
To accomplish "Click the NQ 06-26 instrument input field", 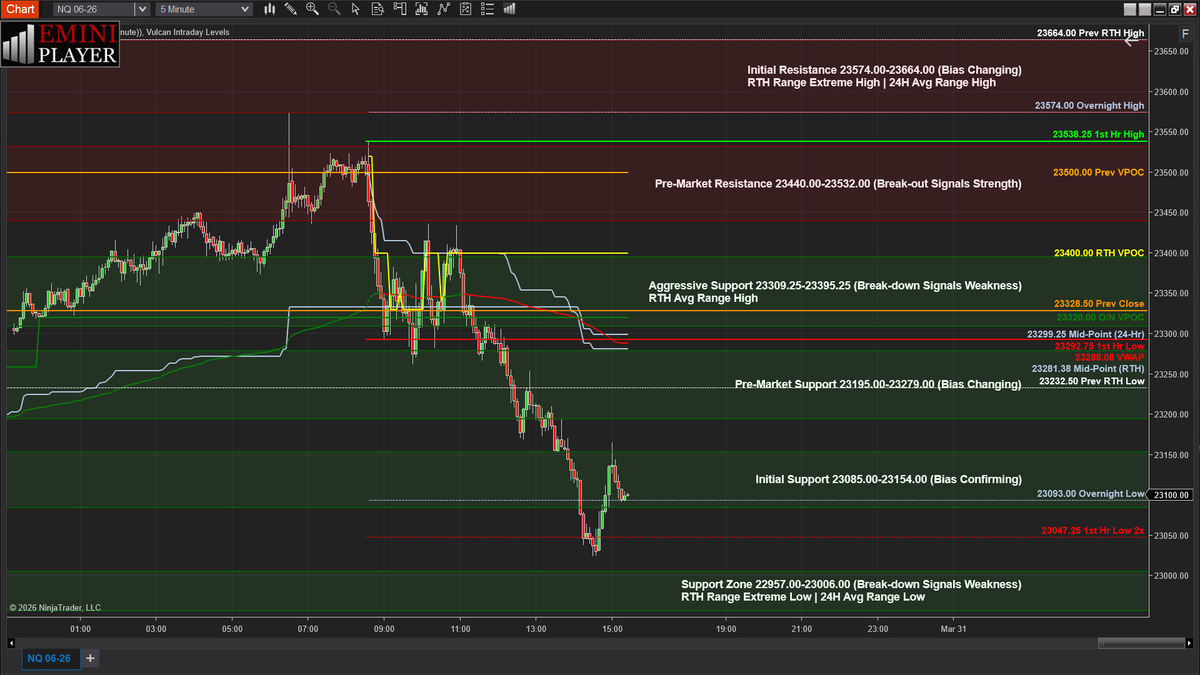I will pyautogui.click(x=92, y=9).
